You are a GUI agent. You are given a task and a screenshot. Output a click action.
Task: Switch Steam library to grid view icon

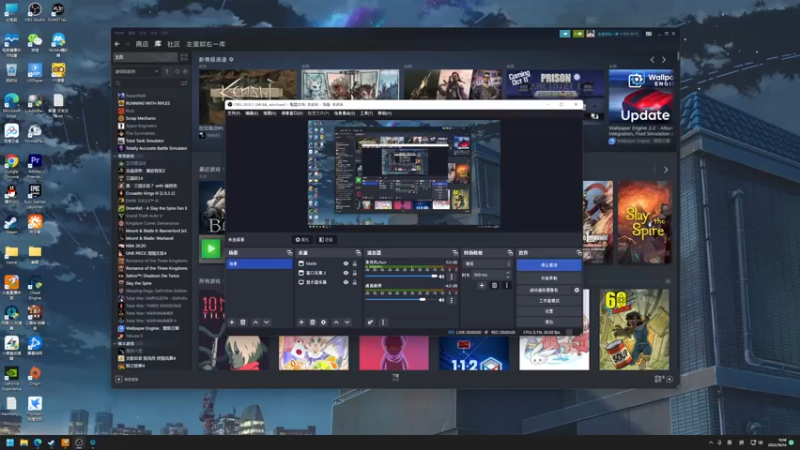[184, 57]
